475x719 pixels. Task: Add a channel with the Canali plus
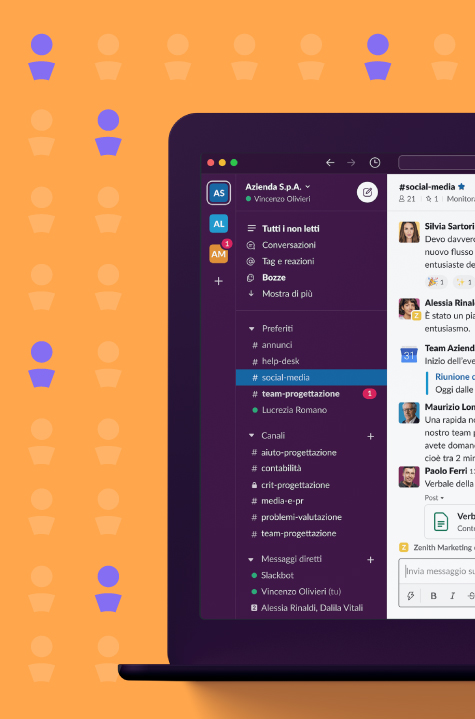pyautogui.click(x=370, y=437)
